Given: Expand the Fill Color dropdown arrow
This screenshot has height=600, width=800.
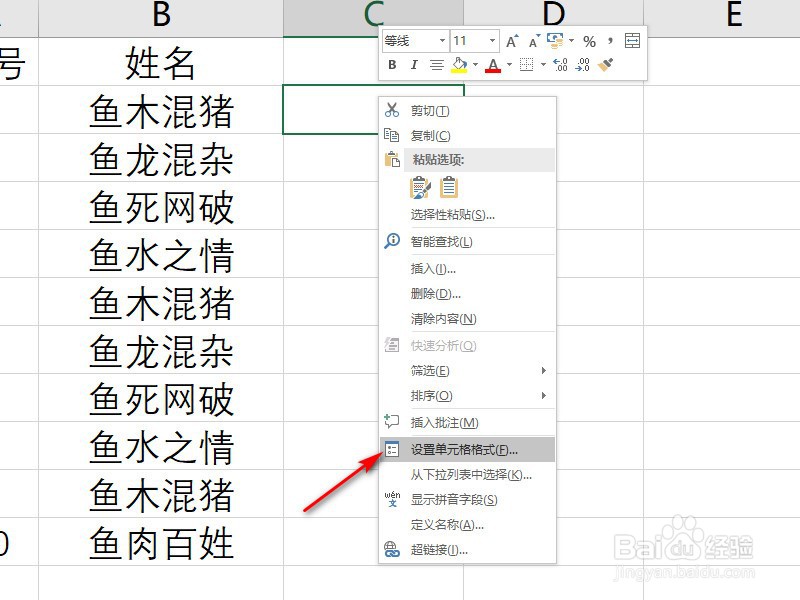Looking at the screenshot, I should point(475,63).
